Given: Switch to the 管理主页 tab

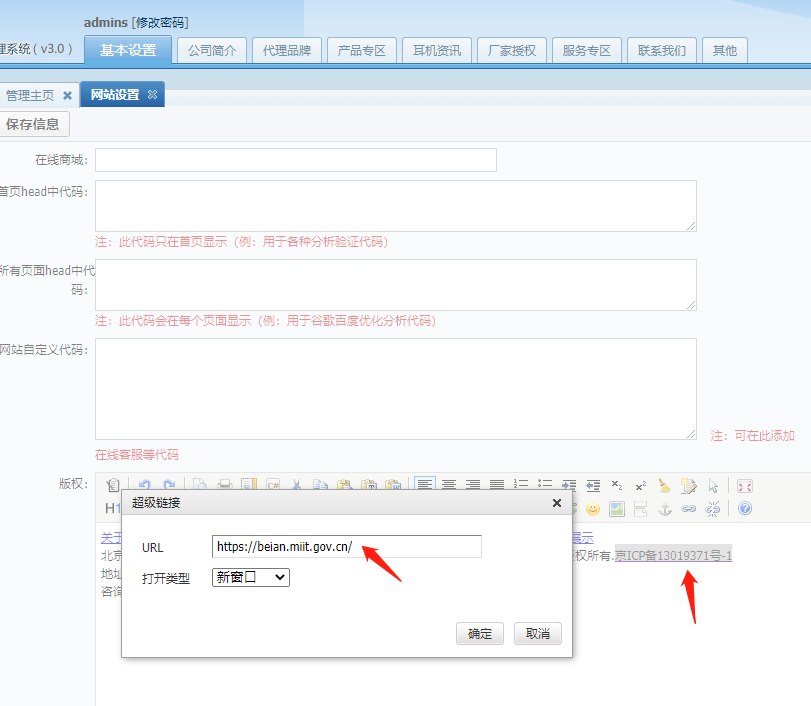Looking at the screenshot, I should click(30, 95).
